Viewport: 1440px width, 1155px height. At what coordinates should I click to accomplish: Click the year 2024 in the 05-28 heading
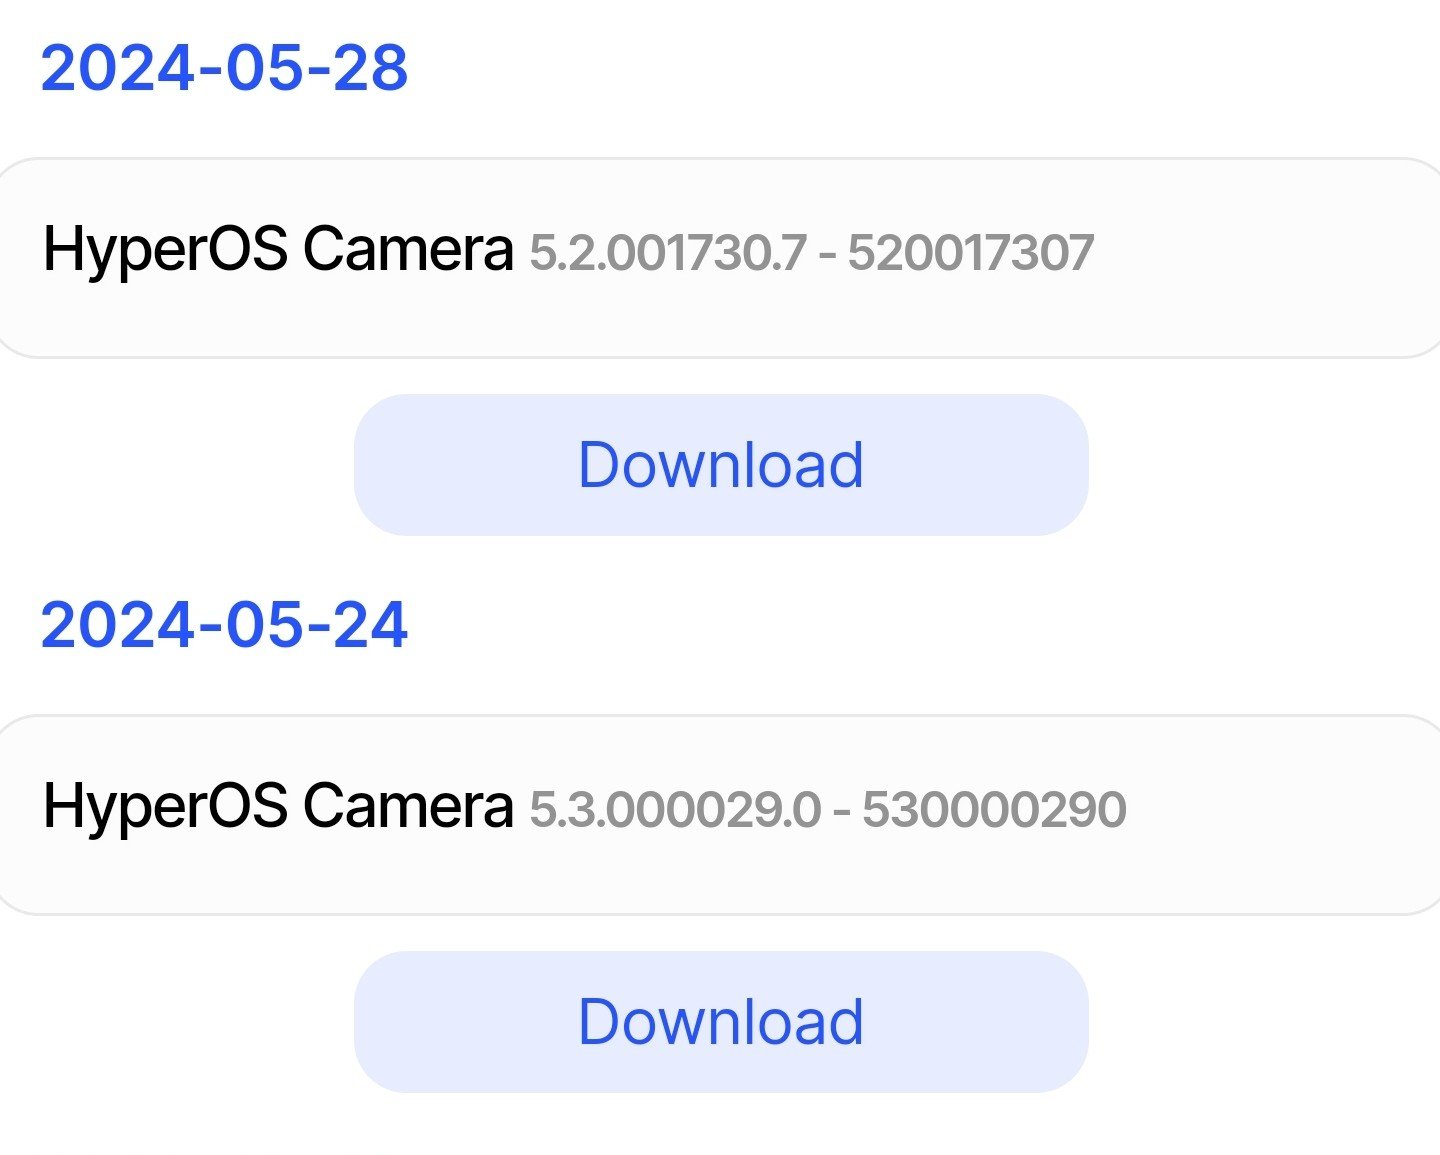116,68
